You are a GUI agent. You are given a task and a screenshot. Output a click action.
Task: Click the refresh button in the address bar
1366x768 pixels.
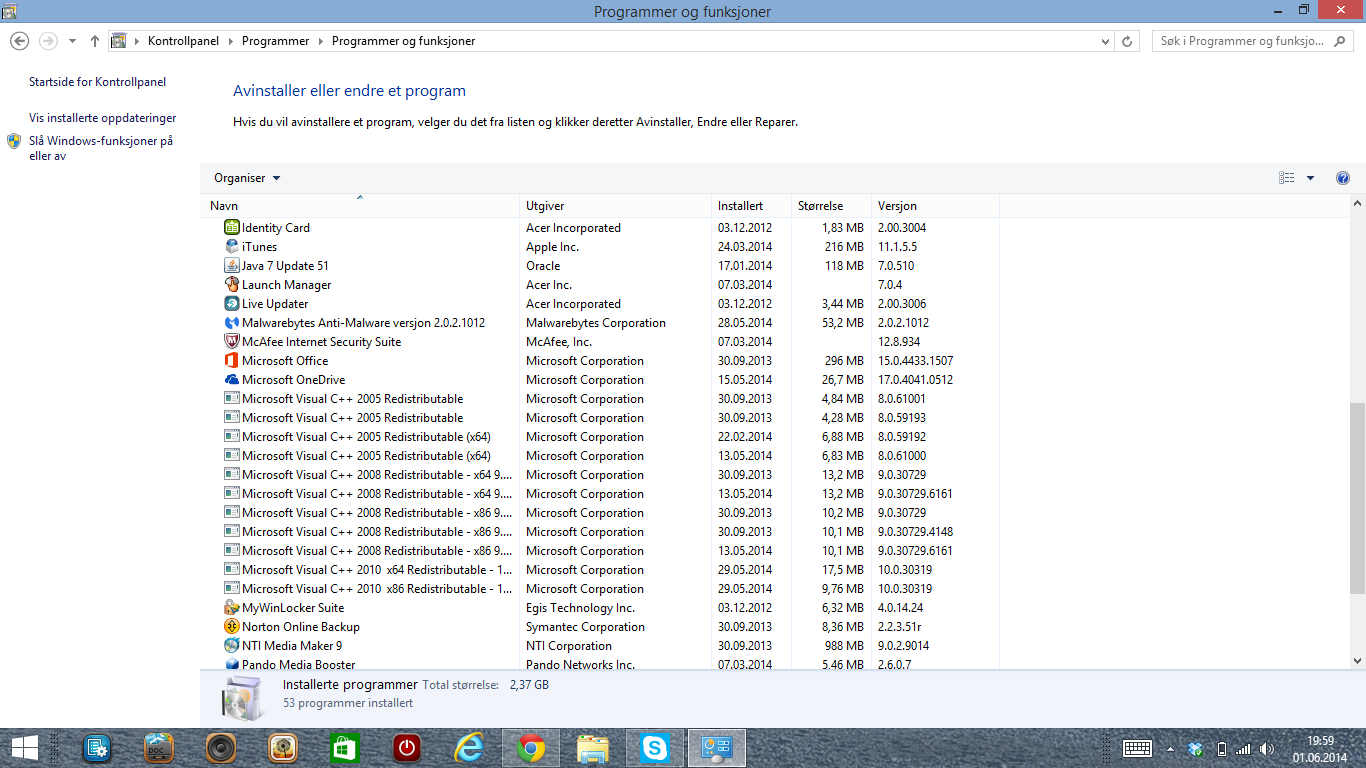[1128, 41]
